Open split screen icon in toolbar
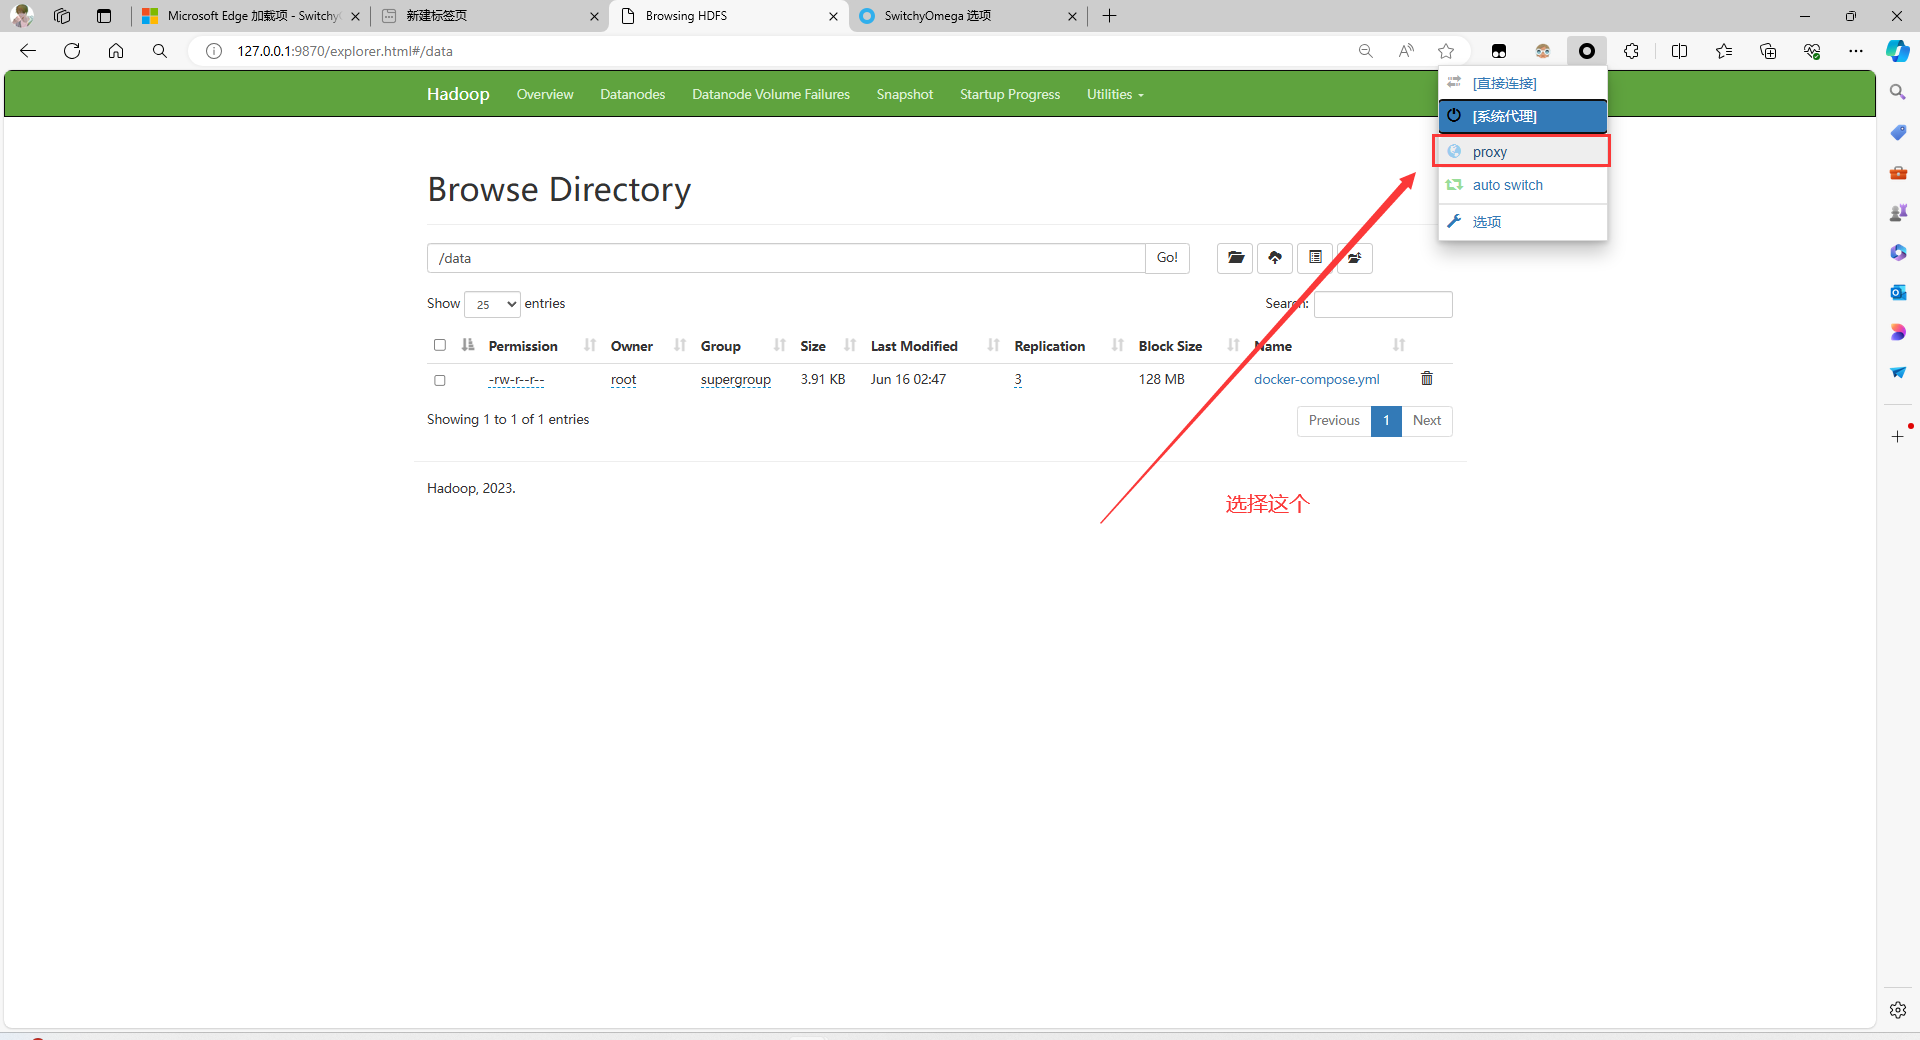The height and width of the screenshot is (1040, 1920). pos(1679,51)
